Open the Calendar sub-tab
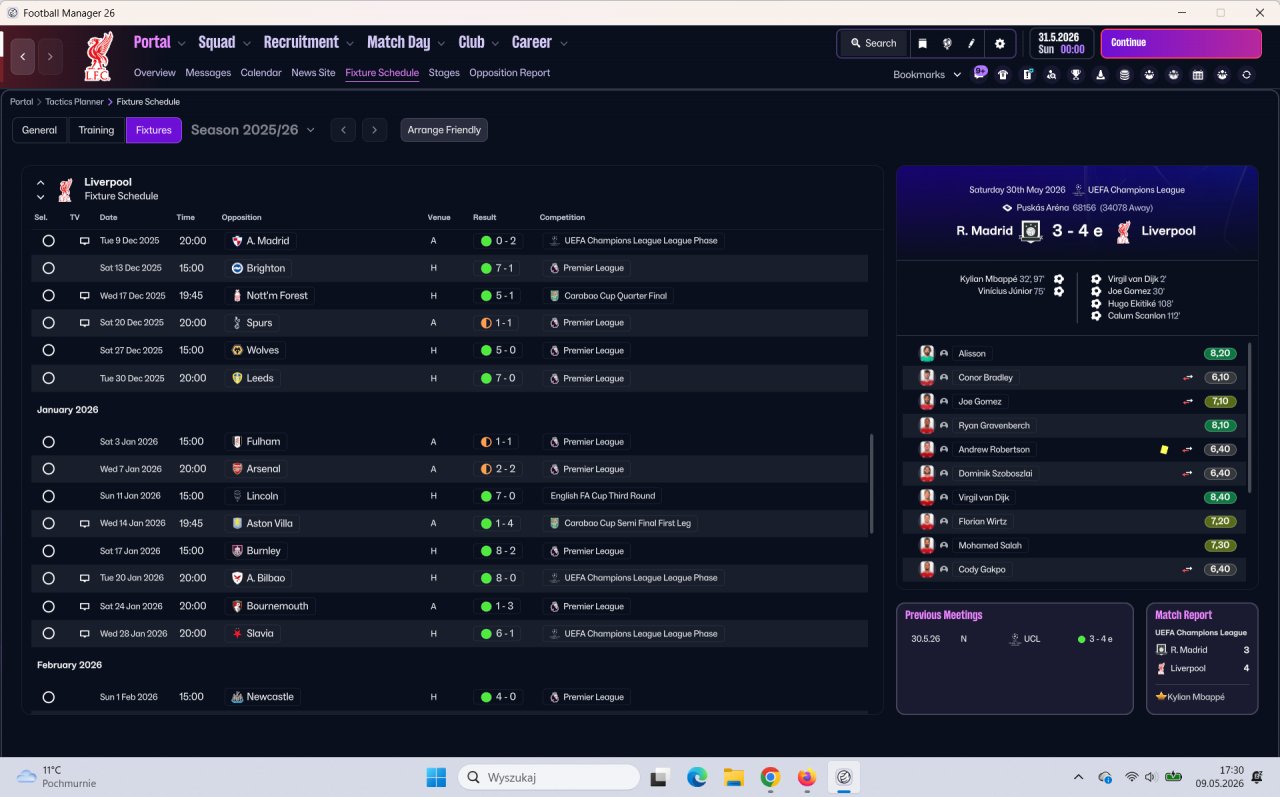 pos(261,73)
